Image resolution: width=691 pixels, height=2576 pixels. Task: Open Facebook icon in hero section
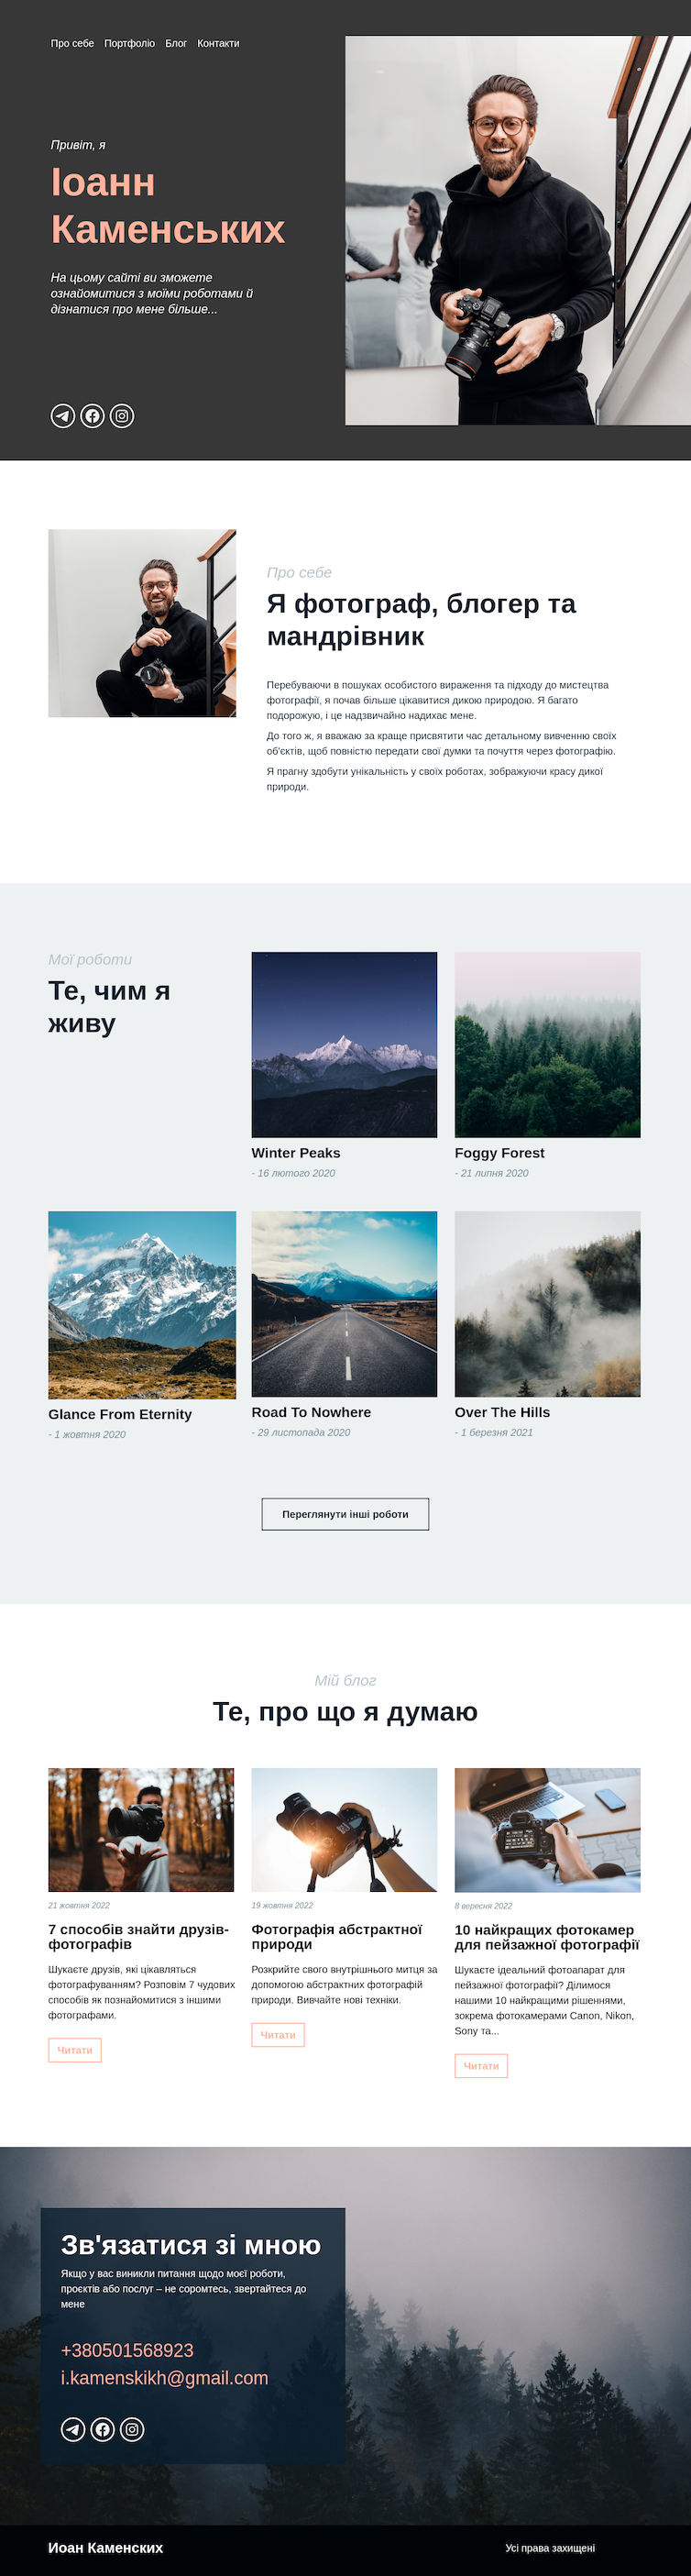(x=92, y=416)
